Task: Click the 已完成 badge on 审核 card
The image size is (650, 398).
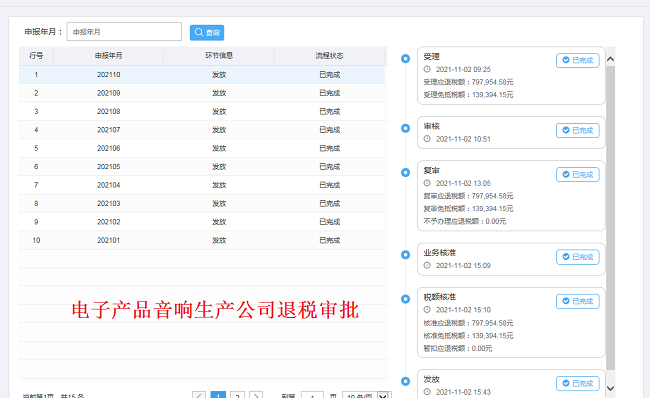Action: tap(577, 131)
